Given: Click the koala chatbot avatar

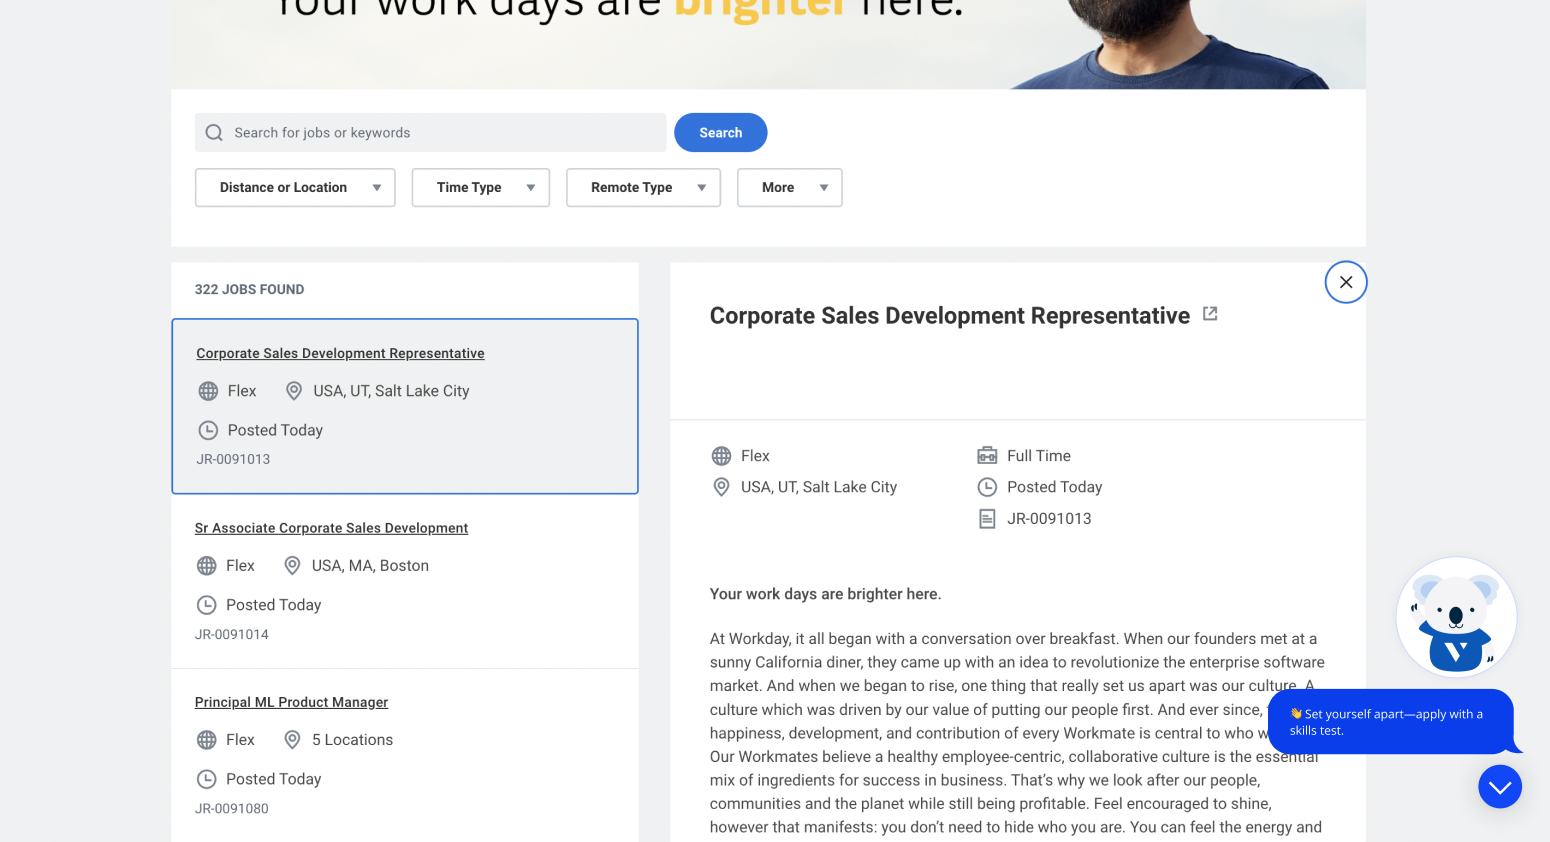Looking at the screenshot, I should click(x=1456, y=618).
